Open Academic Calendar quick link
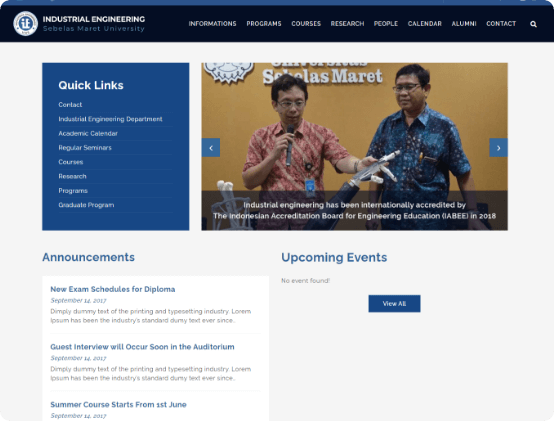 88,134
